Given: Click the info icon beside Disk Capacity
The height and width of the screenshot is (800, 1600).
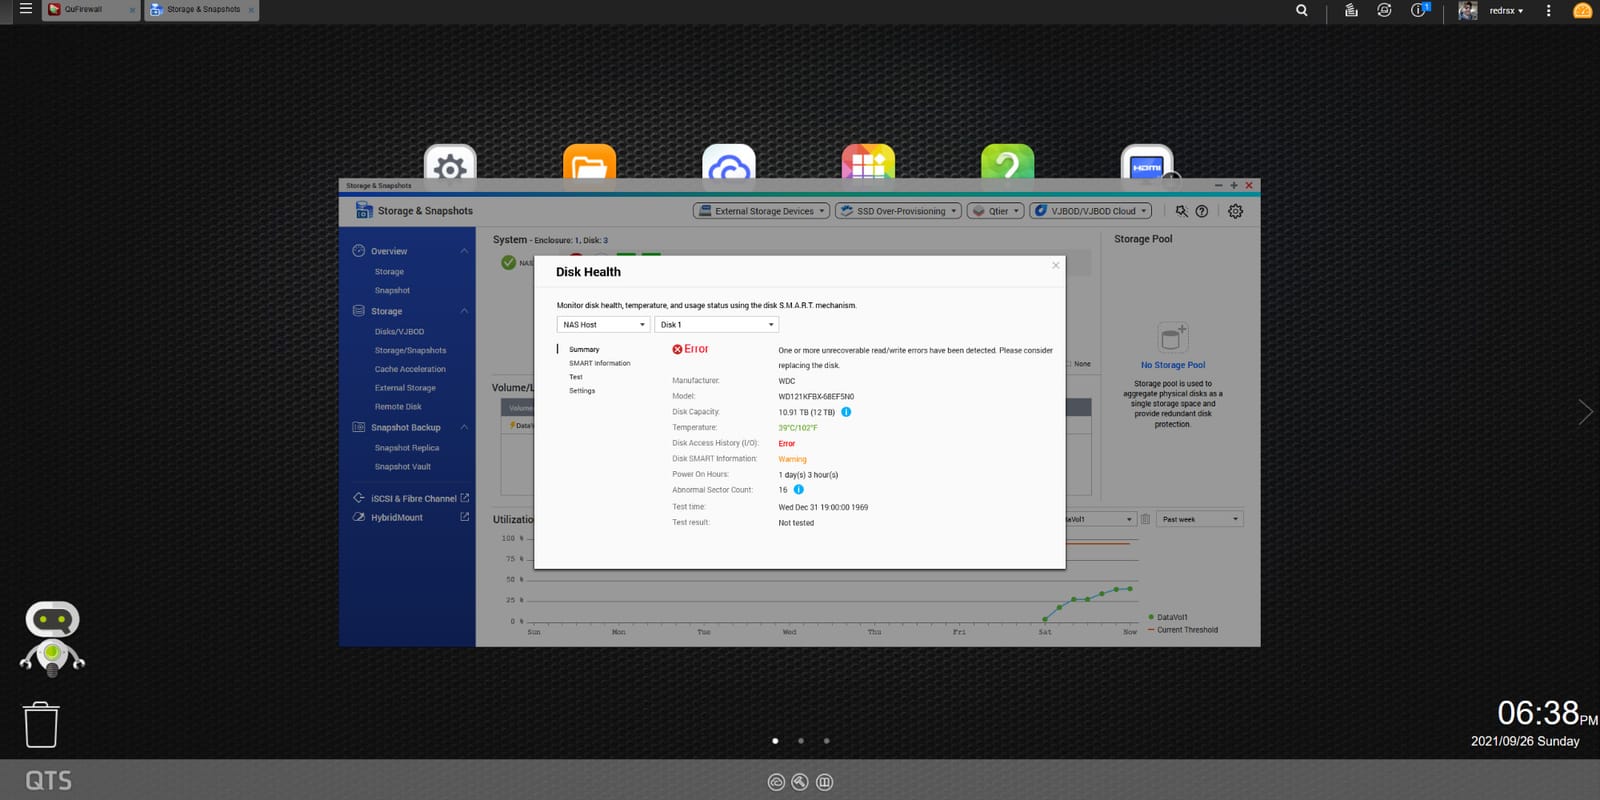Looking at the screenshot, I should tap(846, 412).
